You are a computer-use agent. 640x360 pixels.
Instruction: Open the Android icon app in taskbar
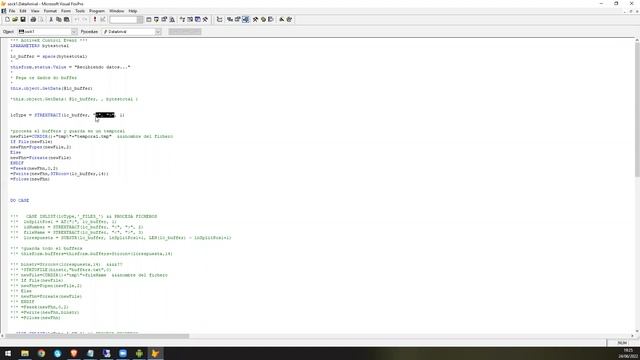[139, 353]
